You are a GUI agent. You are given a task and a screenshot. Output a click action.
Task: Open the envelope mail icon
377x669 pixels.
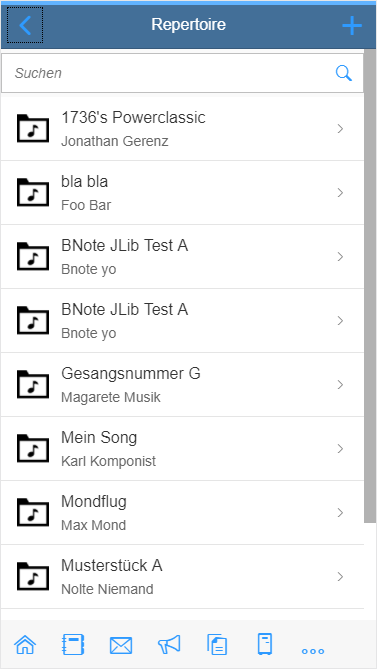click(121, 645)
